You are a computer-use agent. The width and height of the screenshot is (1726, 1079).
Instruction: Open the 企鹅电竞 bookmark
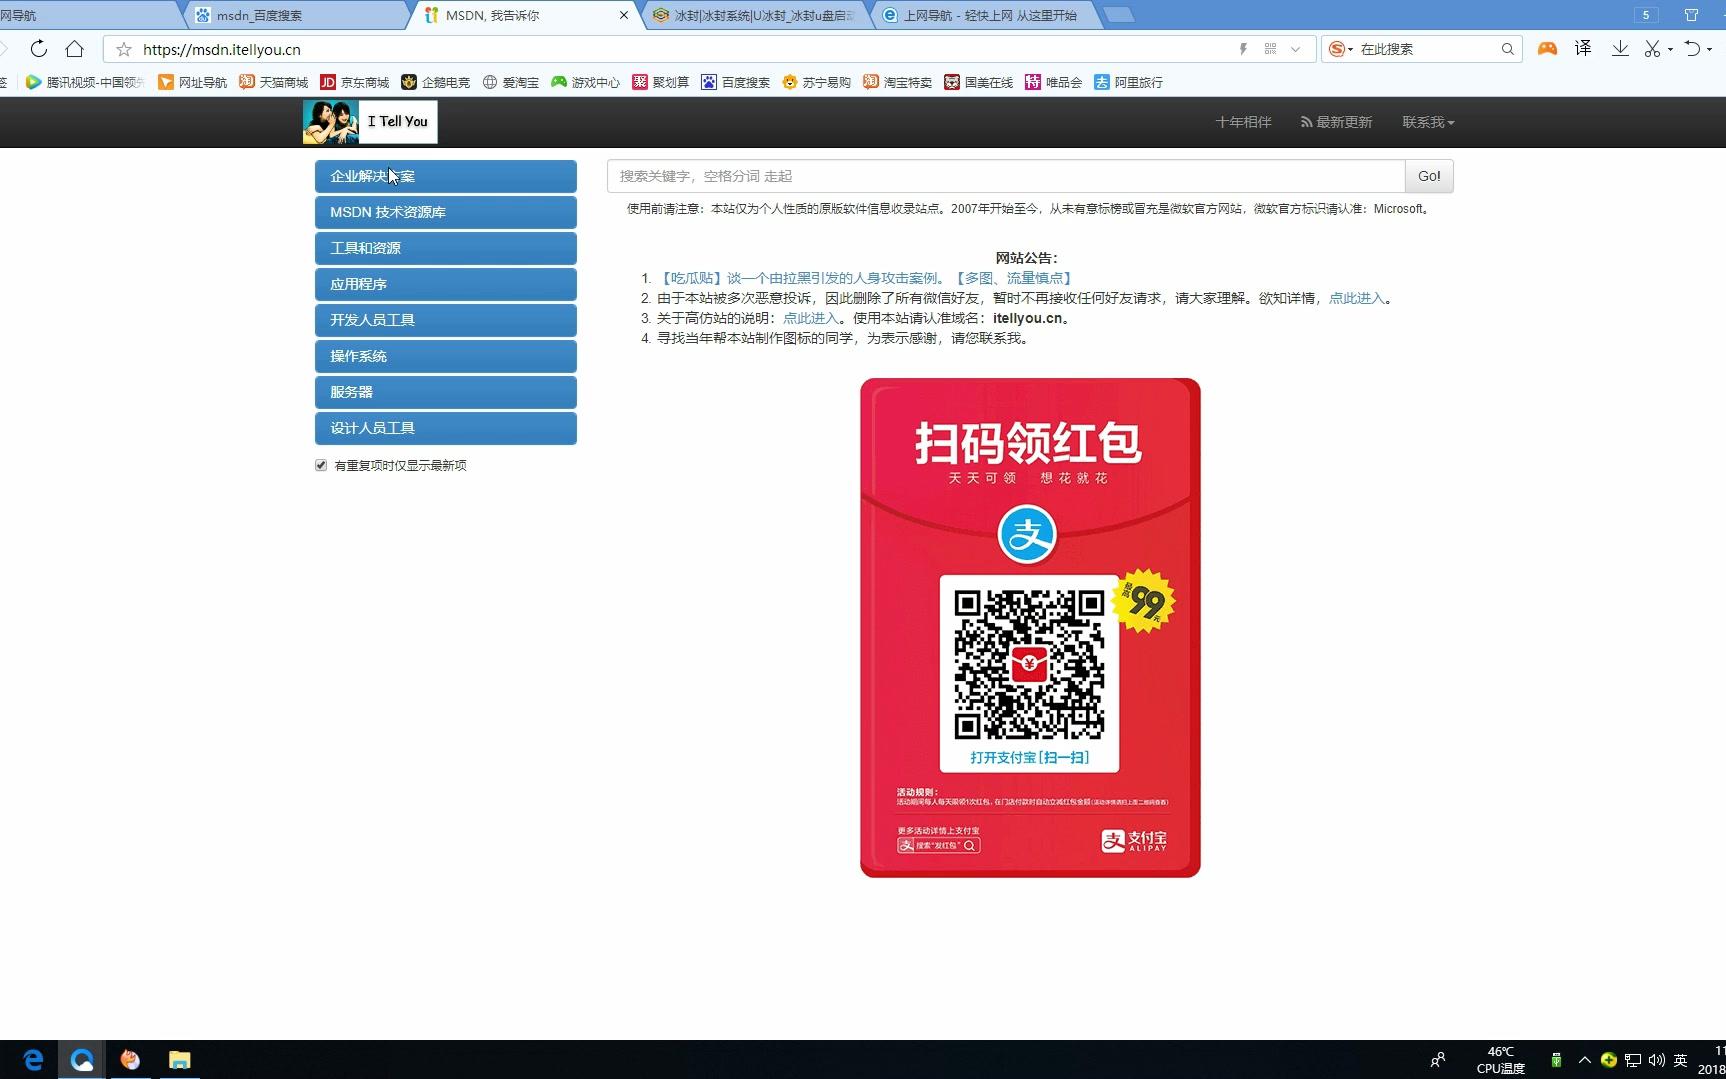coord(435,82)
